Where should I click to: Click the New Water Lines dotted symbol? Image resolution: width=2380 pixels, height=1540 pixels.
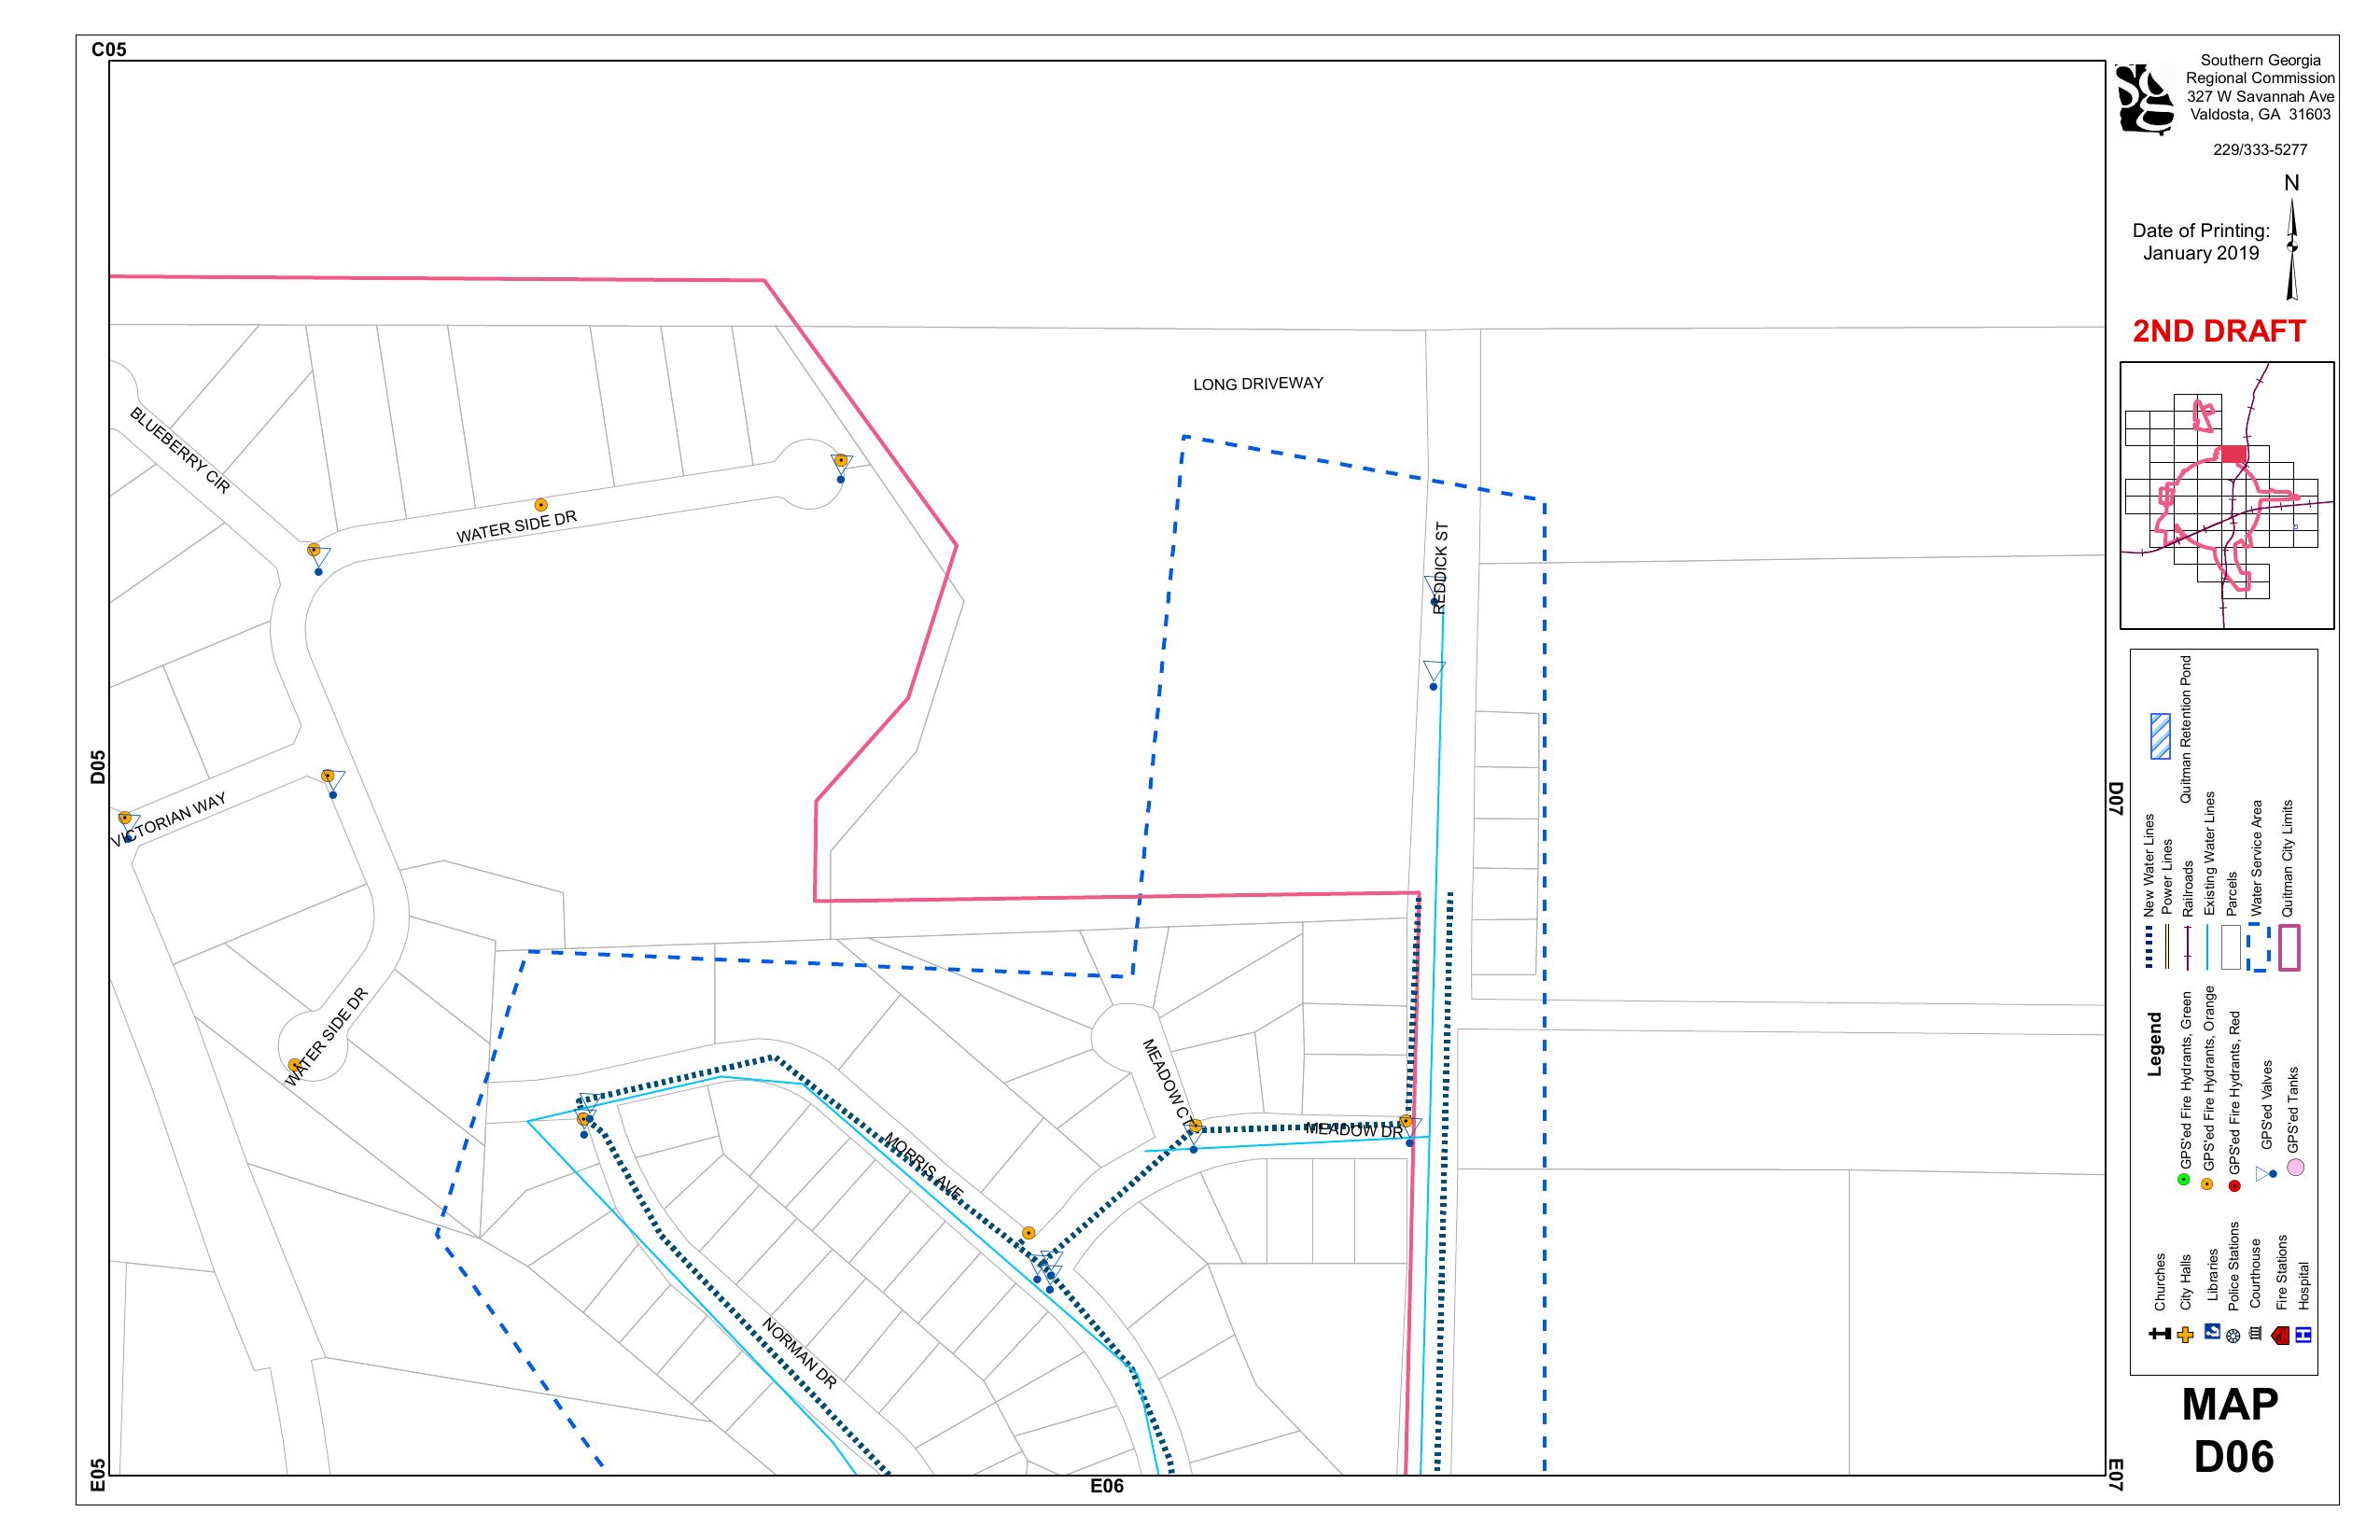pyautogui.click(x=2148, y=947)
